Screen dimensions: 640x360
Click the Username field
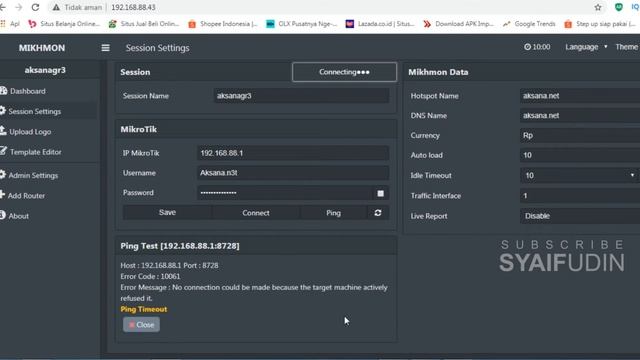pos(293,173)
